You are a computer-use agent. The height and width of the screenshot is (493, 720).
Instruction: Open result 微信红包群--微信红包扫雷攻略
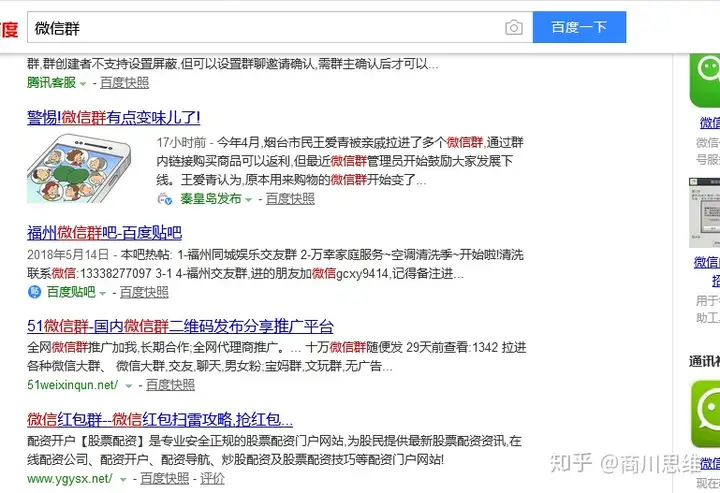[160, 420]
